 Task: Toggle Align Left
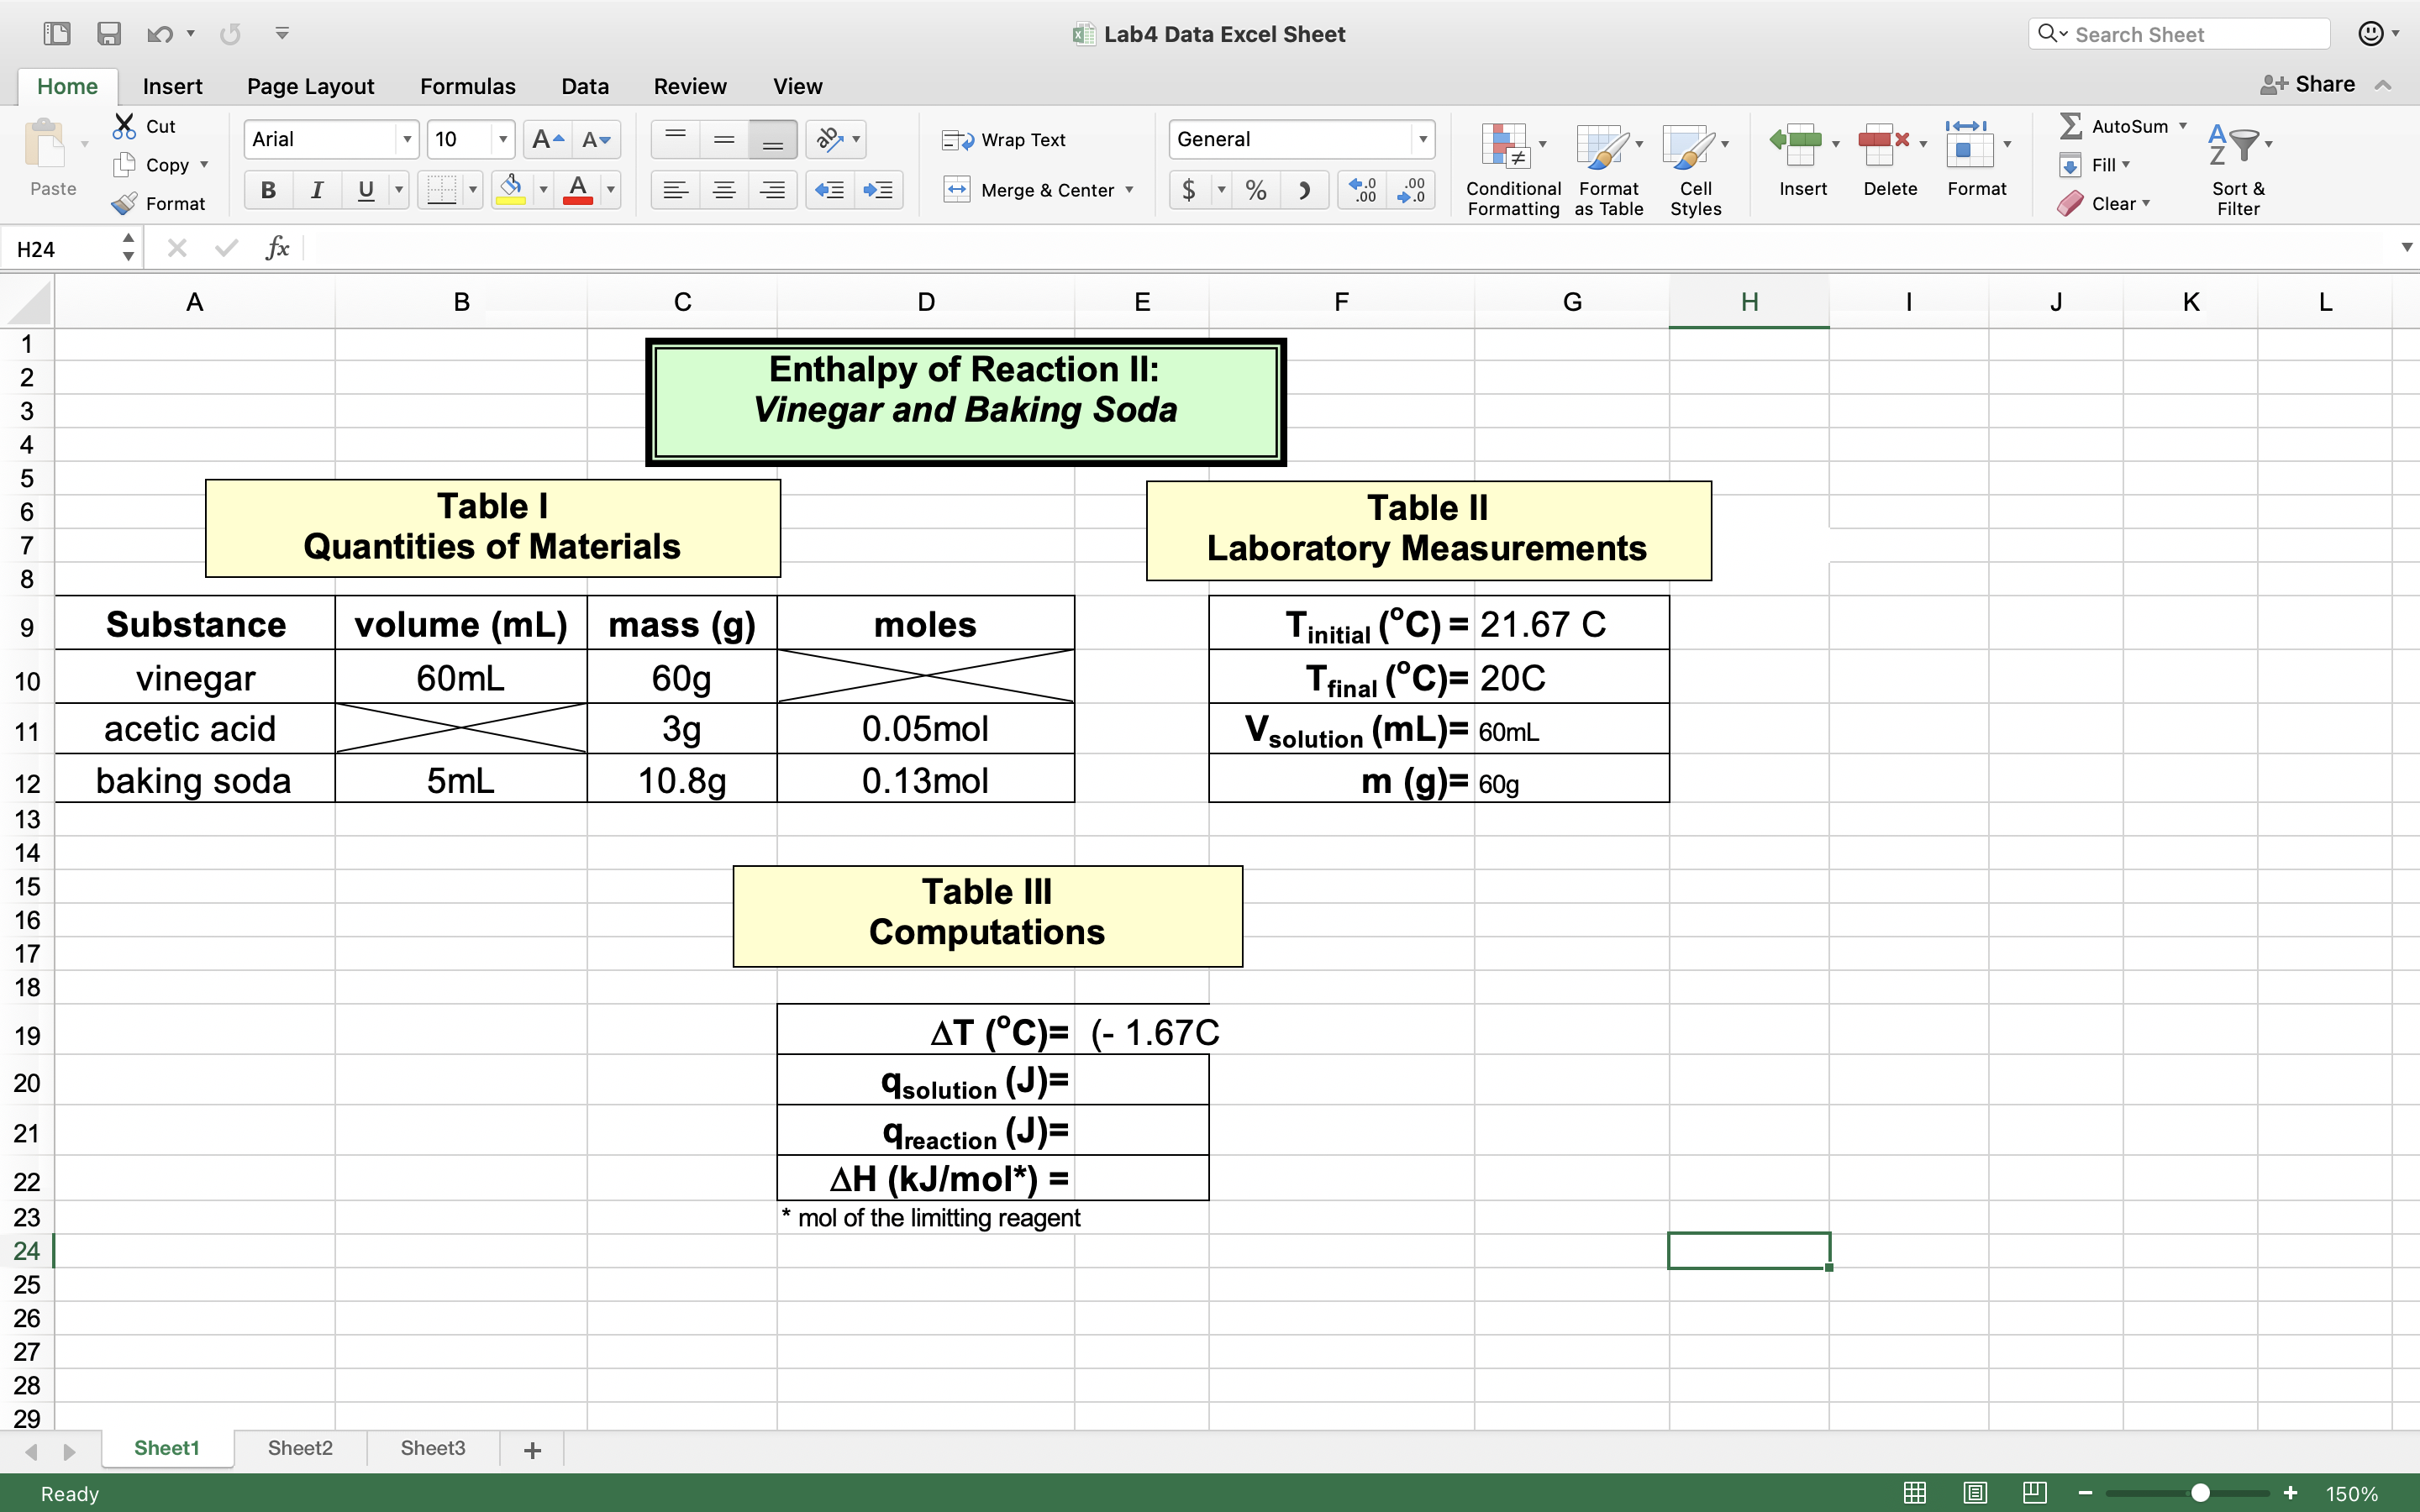click(x=675, y=190)
